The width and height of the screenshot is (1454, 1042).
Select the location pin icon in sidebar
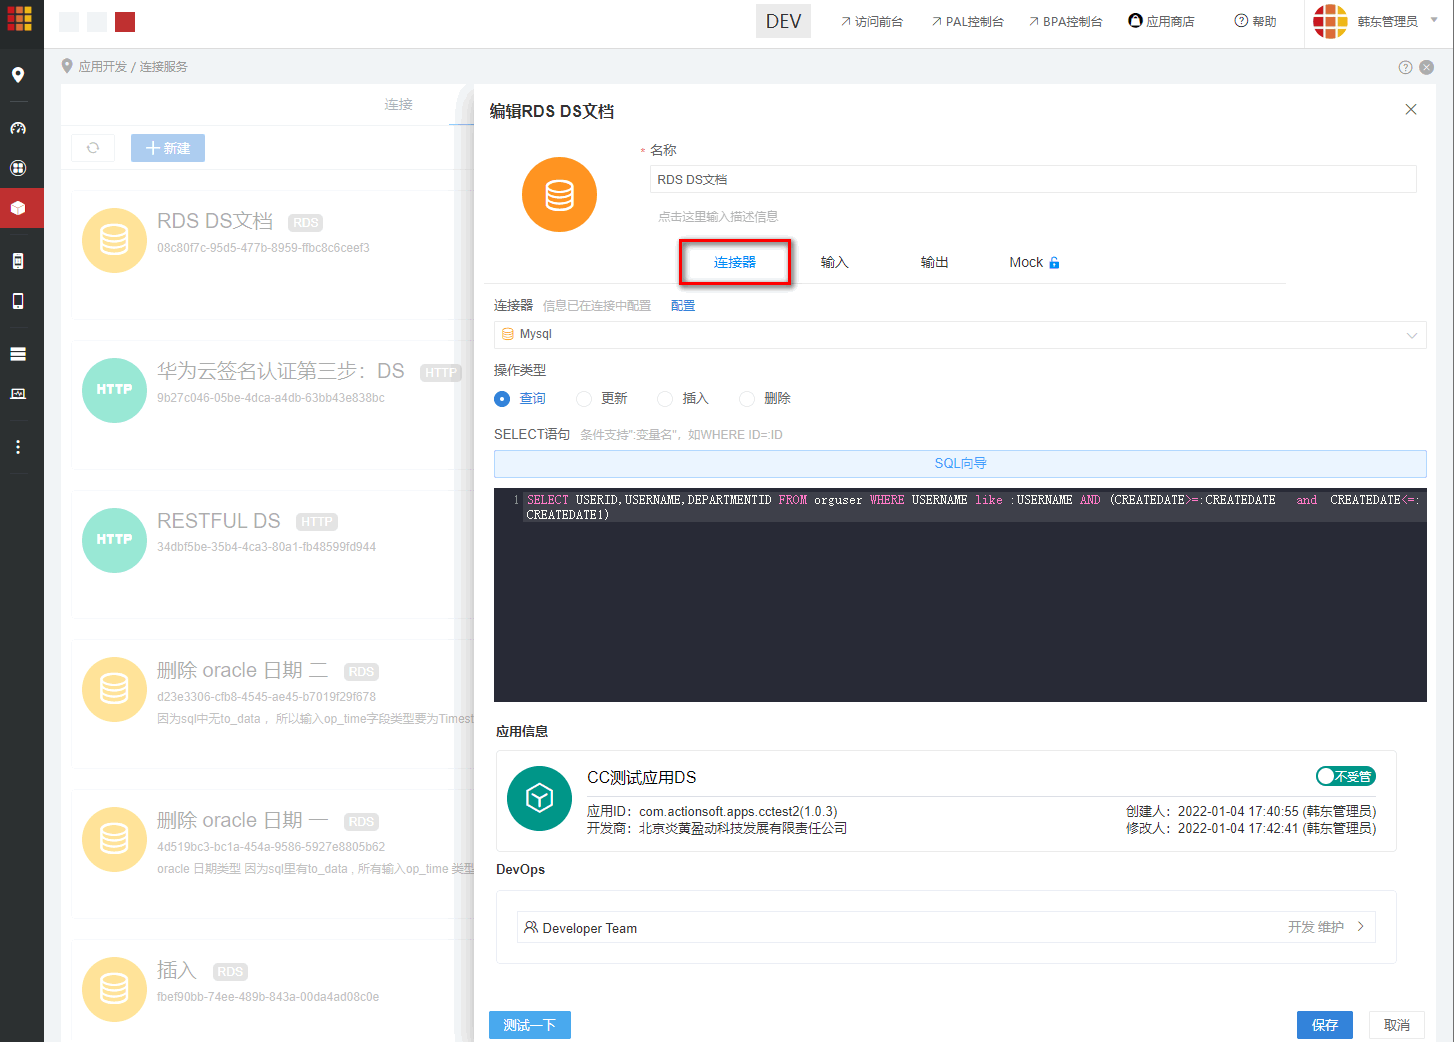pyautogui.click(x=20, y=75)
